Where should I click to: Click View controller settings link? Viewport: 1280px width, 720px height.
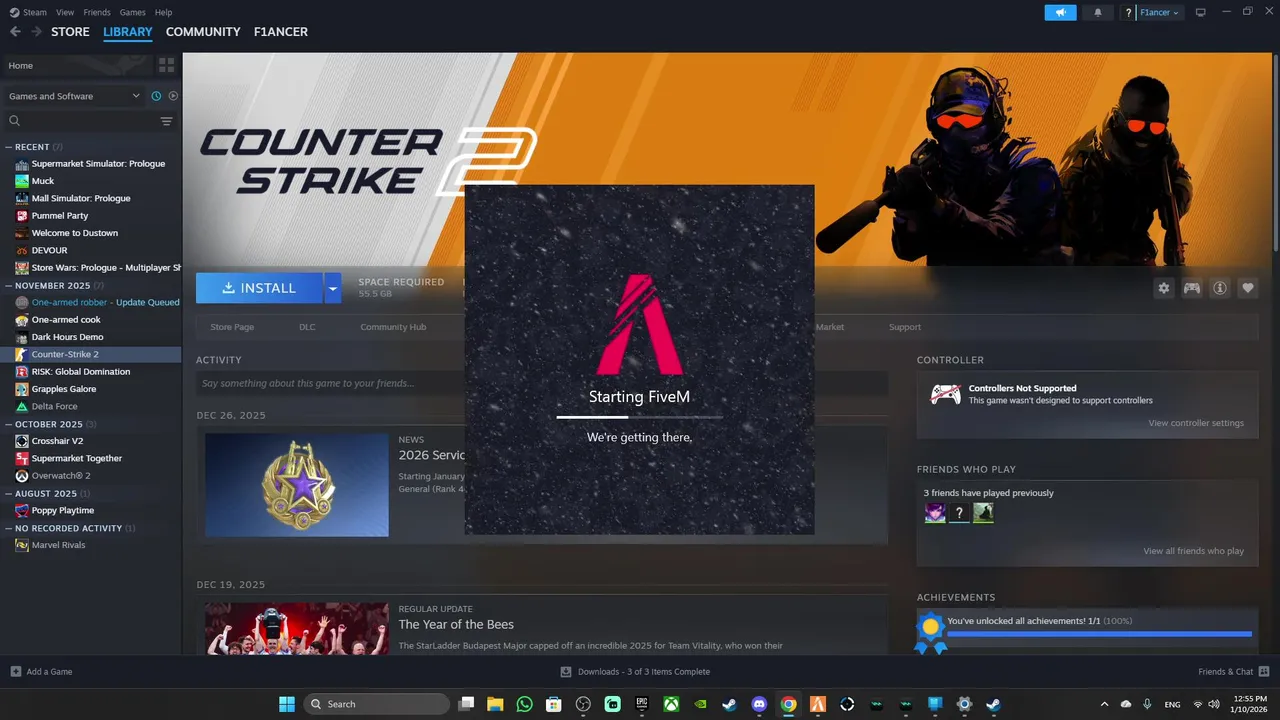pos(1196,423)
